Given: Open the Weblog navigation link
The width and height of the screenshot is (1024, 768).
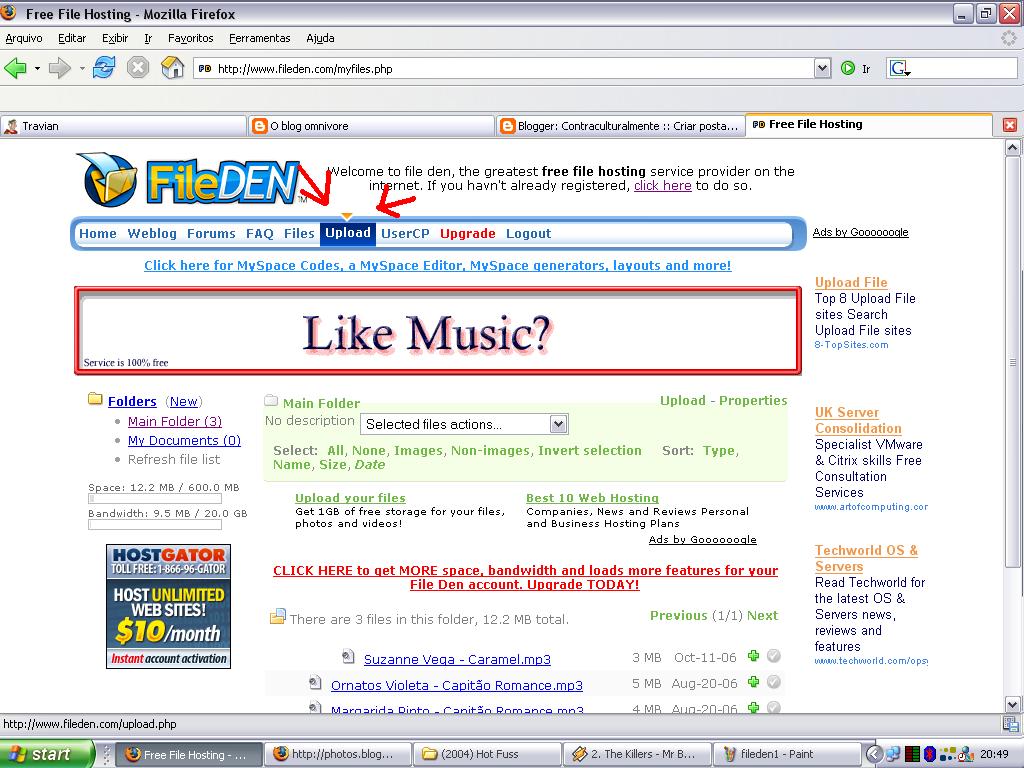Looking at the screenshot, I should click(x=152, y=234).
